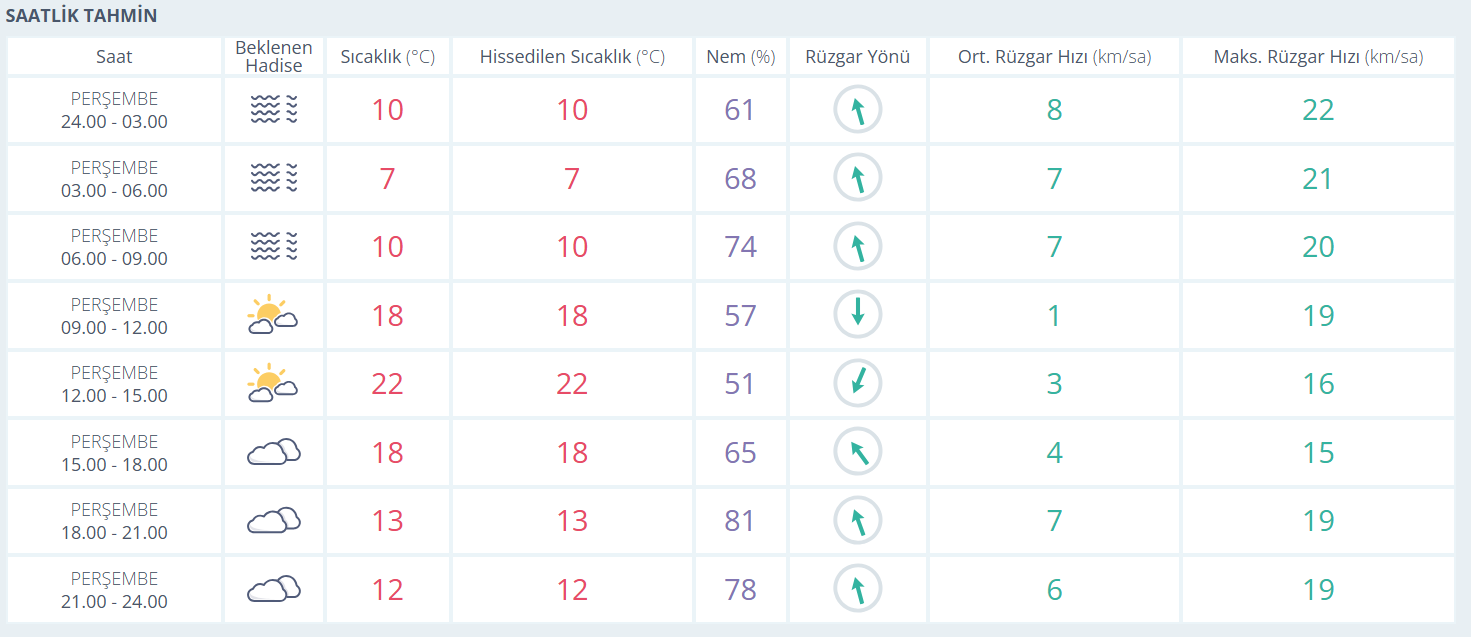
Task: Click the 22 temperature value at 12.00 - 15.00
Action: click(x=387, y=384)
